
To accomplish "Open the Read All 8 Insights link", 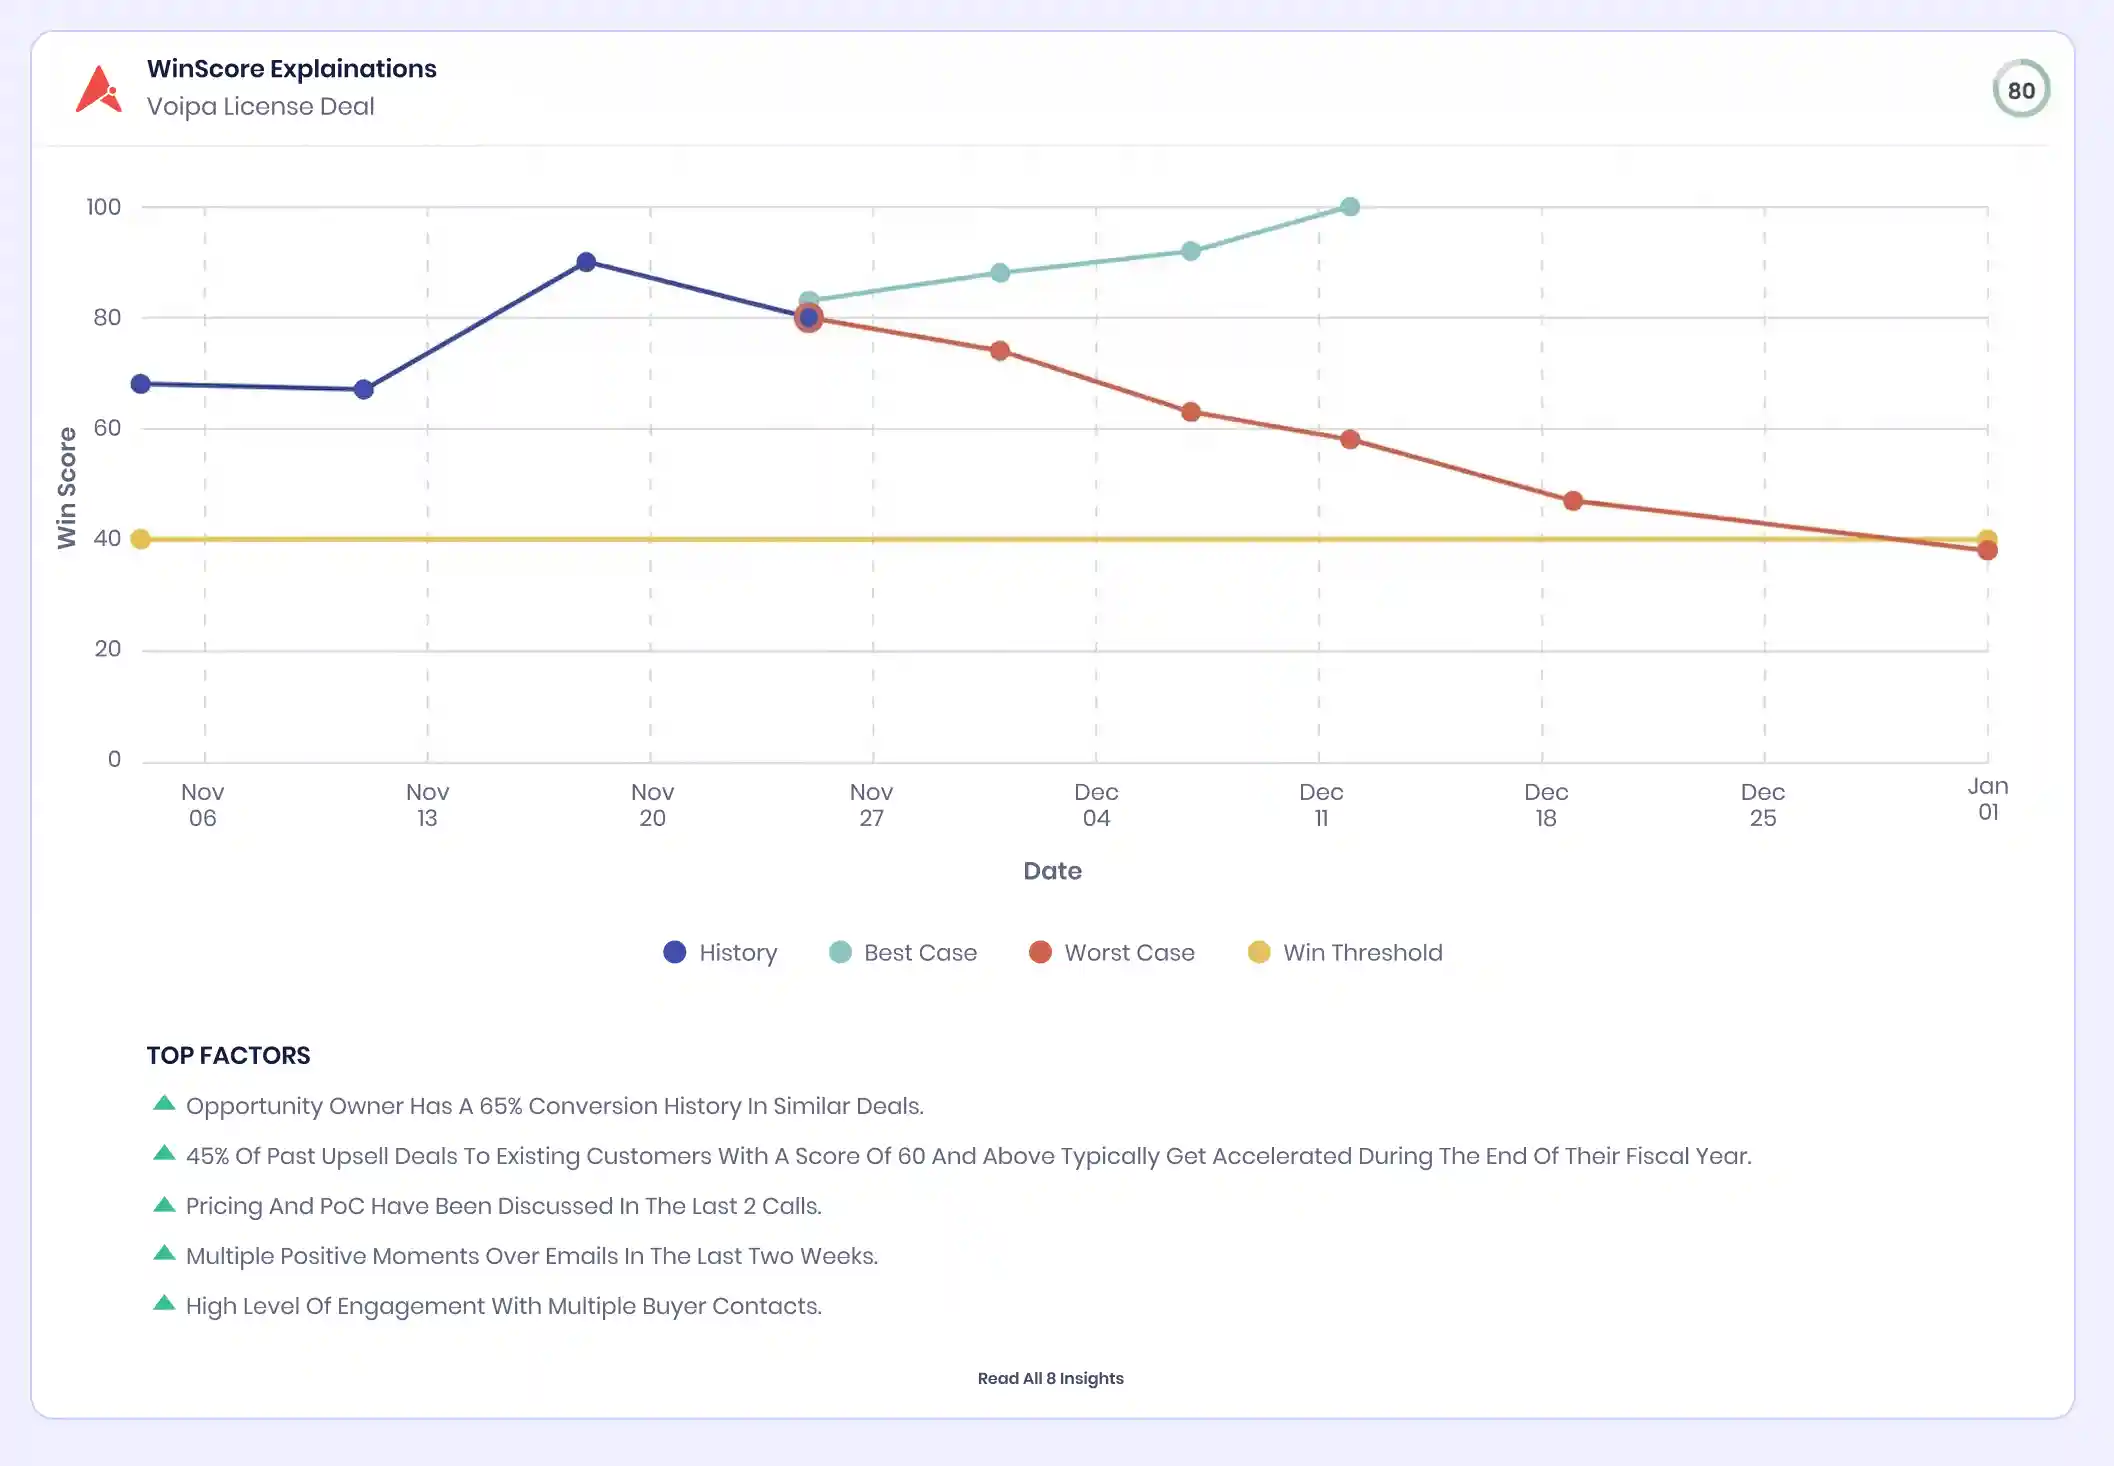I will tap(1050, 1378).
